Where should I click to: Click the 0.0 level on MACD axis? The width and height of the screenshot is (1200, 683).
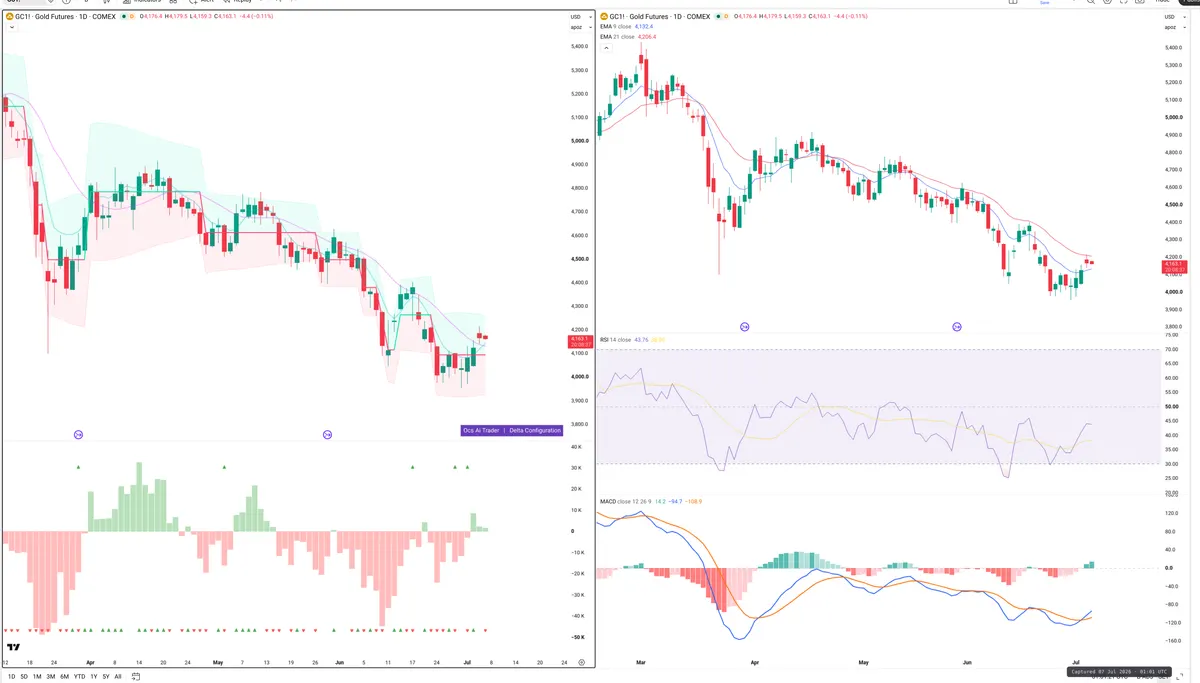click(1169, 568)
